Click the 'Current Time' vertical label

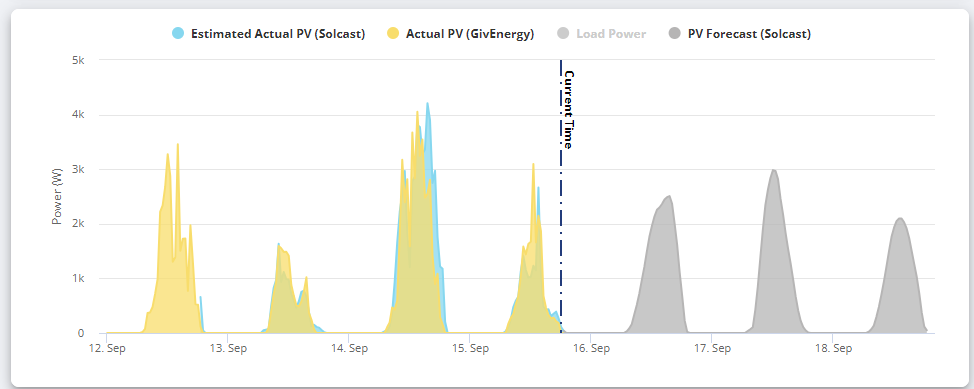click(568, 109)
